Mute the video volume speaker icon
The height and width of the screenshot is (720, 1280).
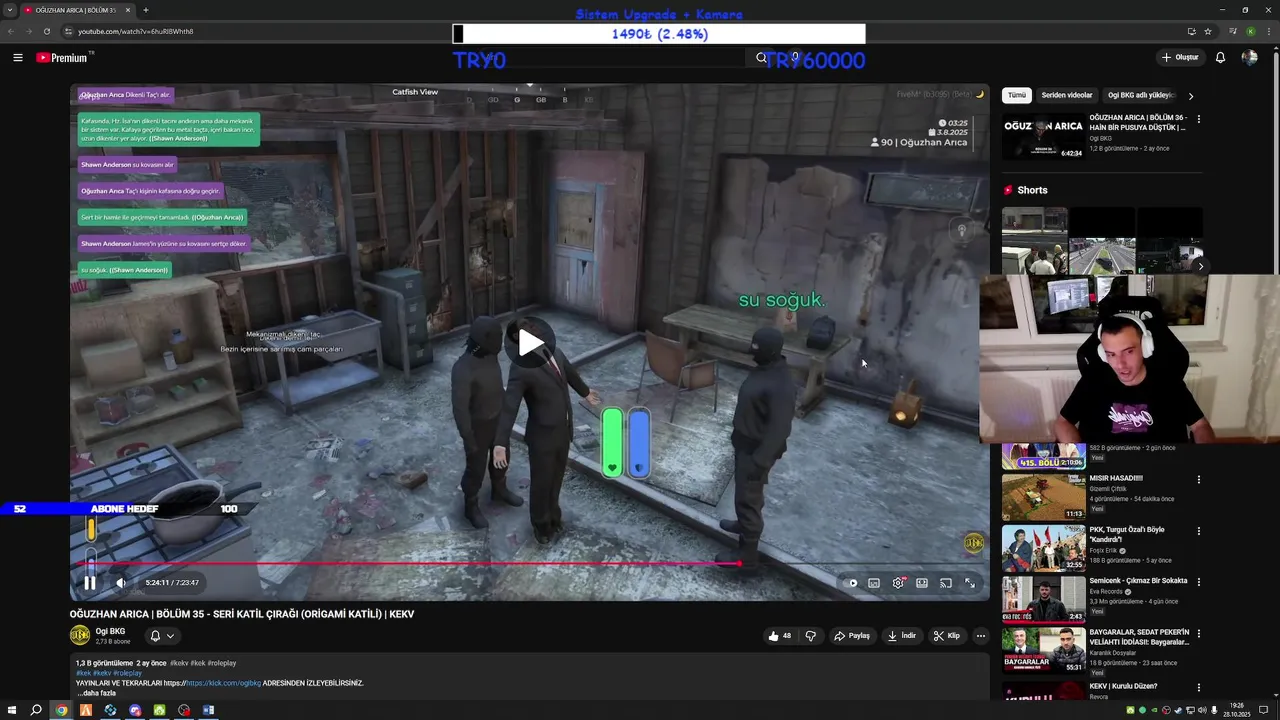121,583
